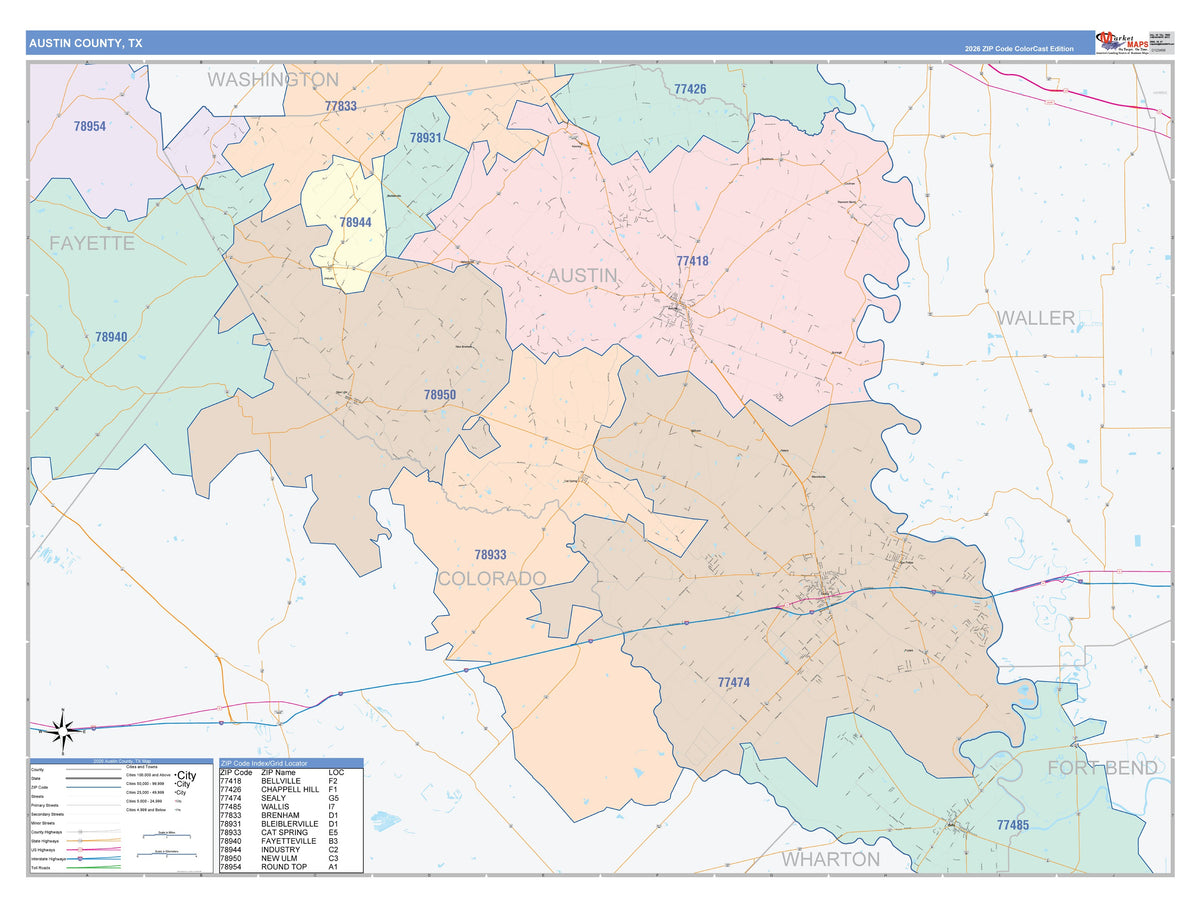Screen dimensions: 1200x908
Task: Select CAT SPRING in the ZIP index table
Action: pos(287,834)
